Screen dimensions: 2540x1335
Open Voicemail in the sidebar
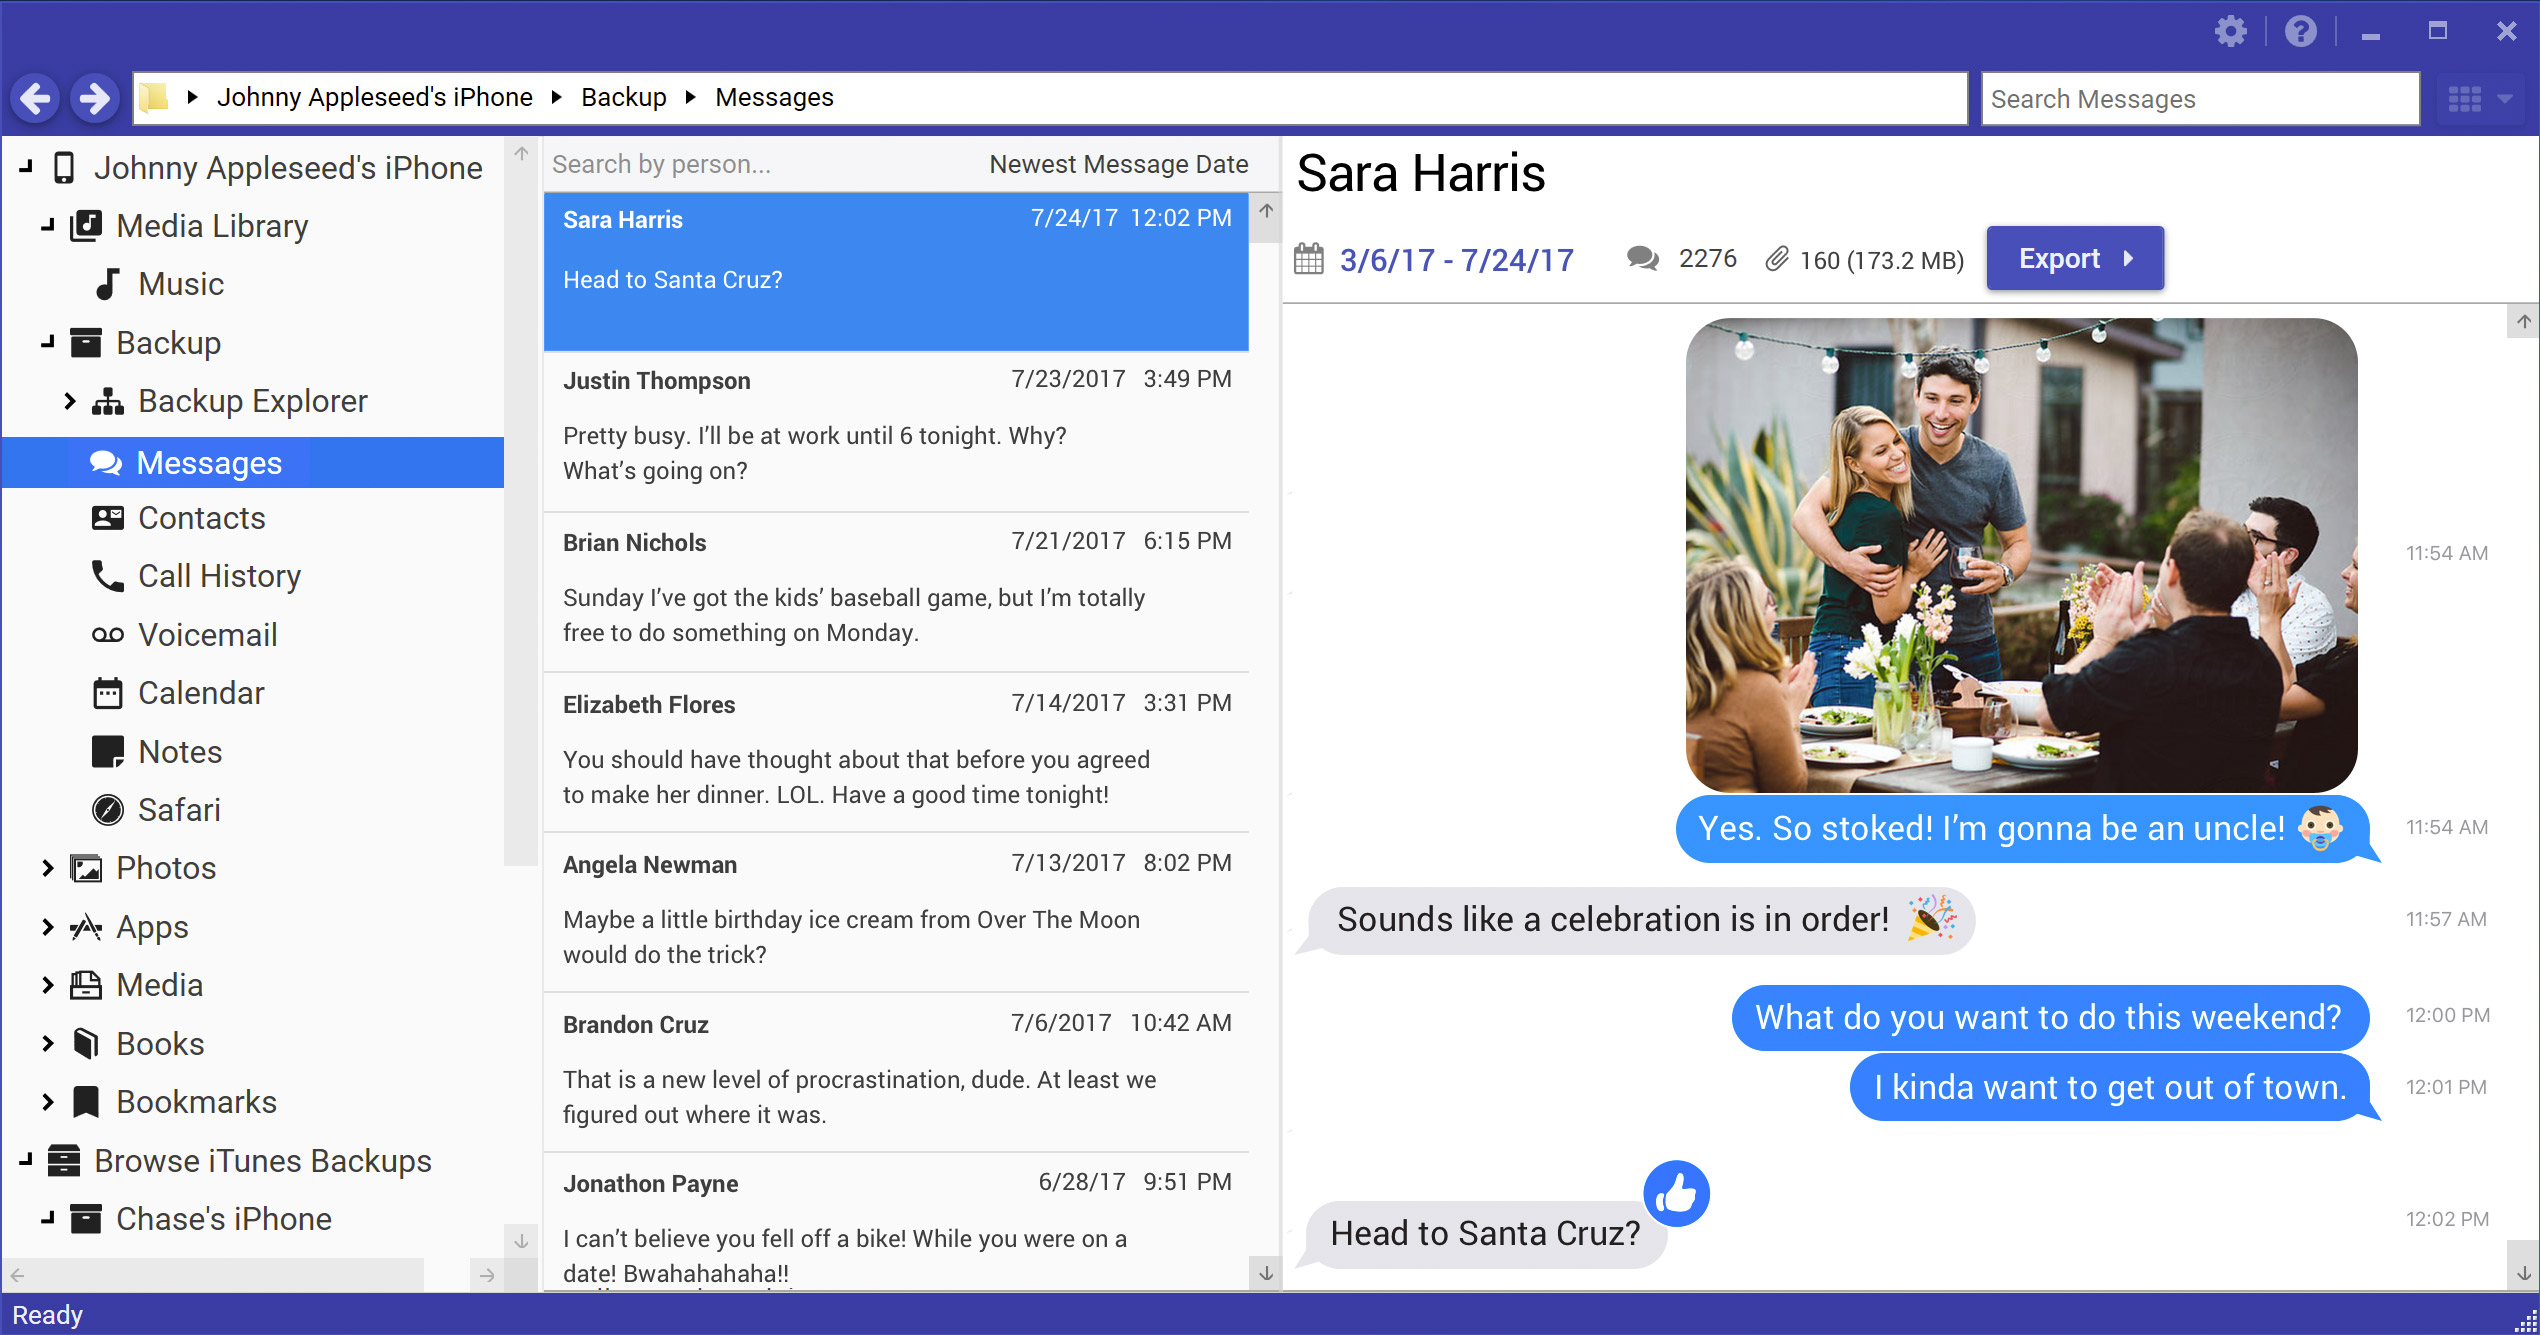pyautogui.click(x=207, y=635)
